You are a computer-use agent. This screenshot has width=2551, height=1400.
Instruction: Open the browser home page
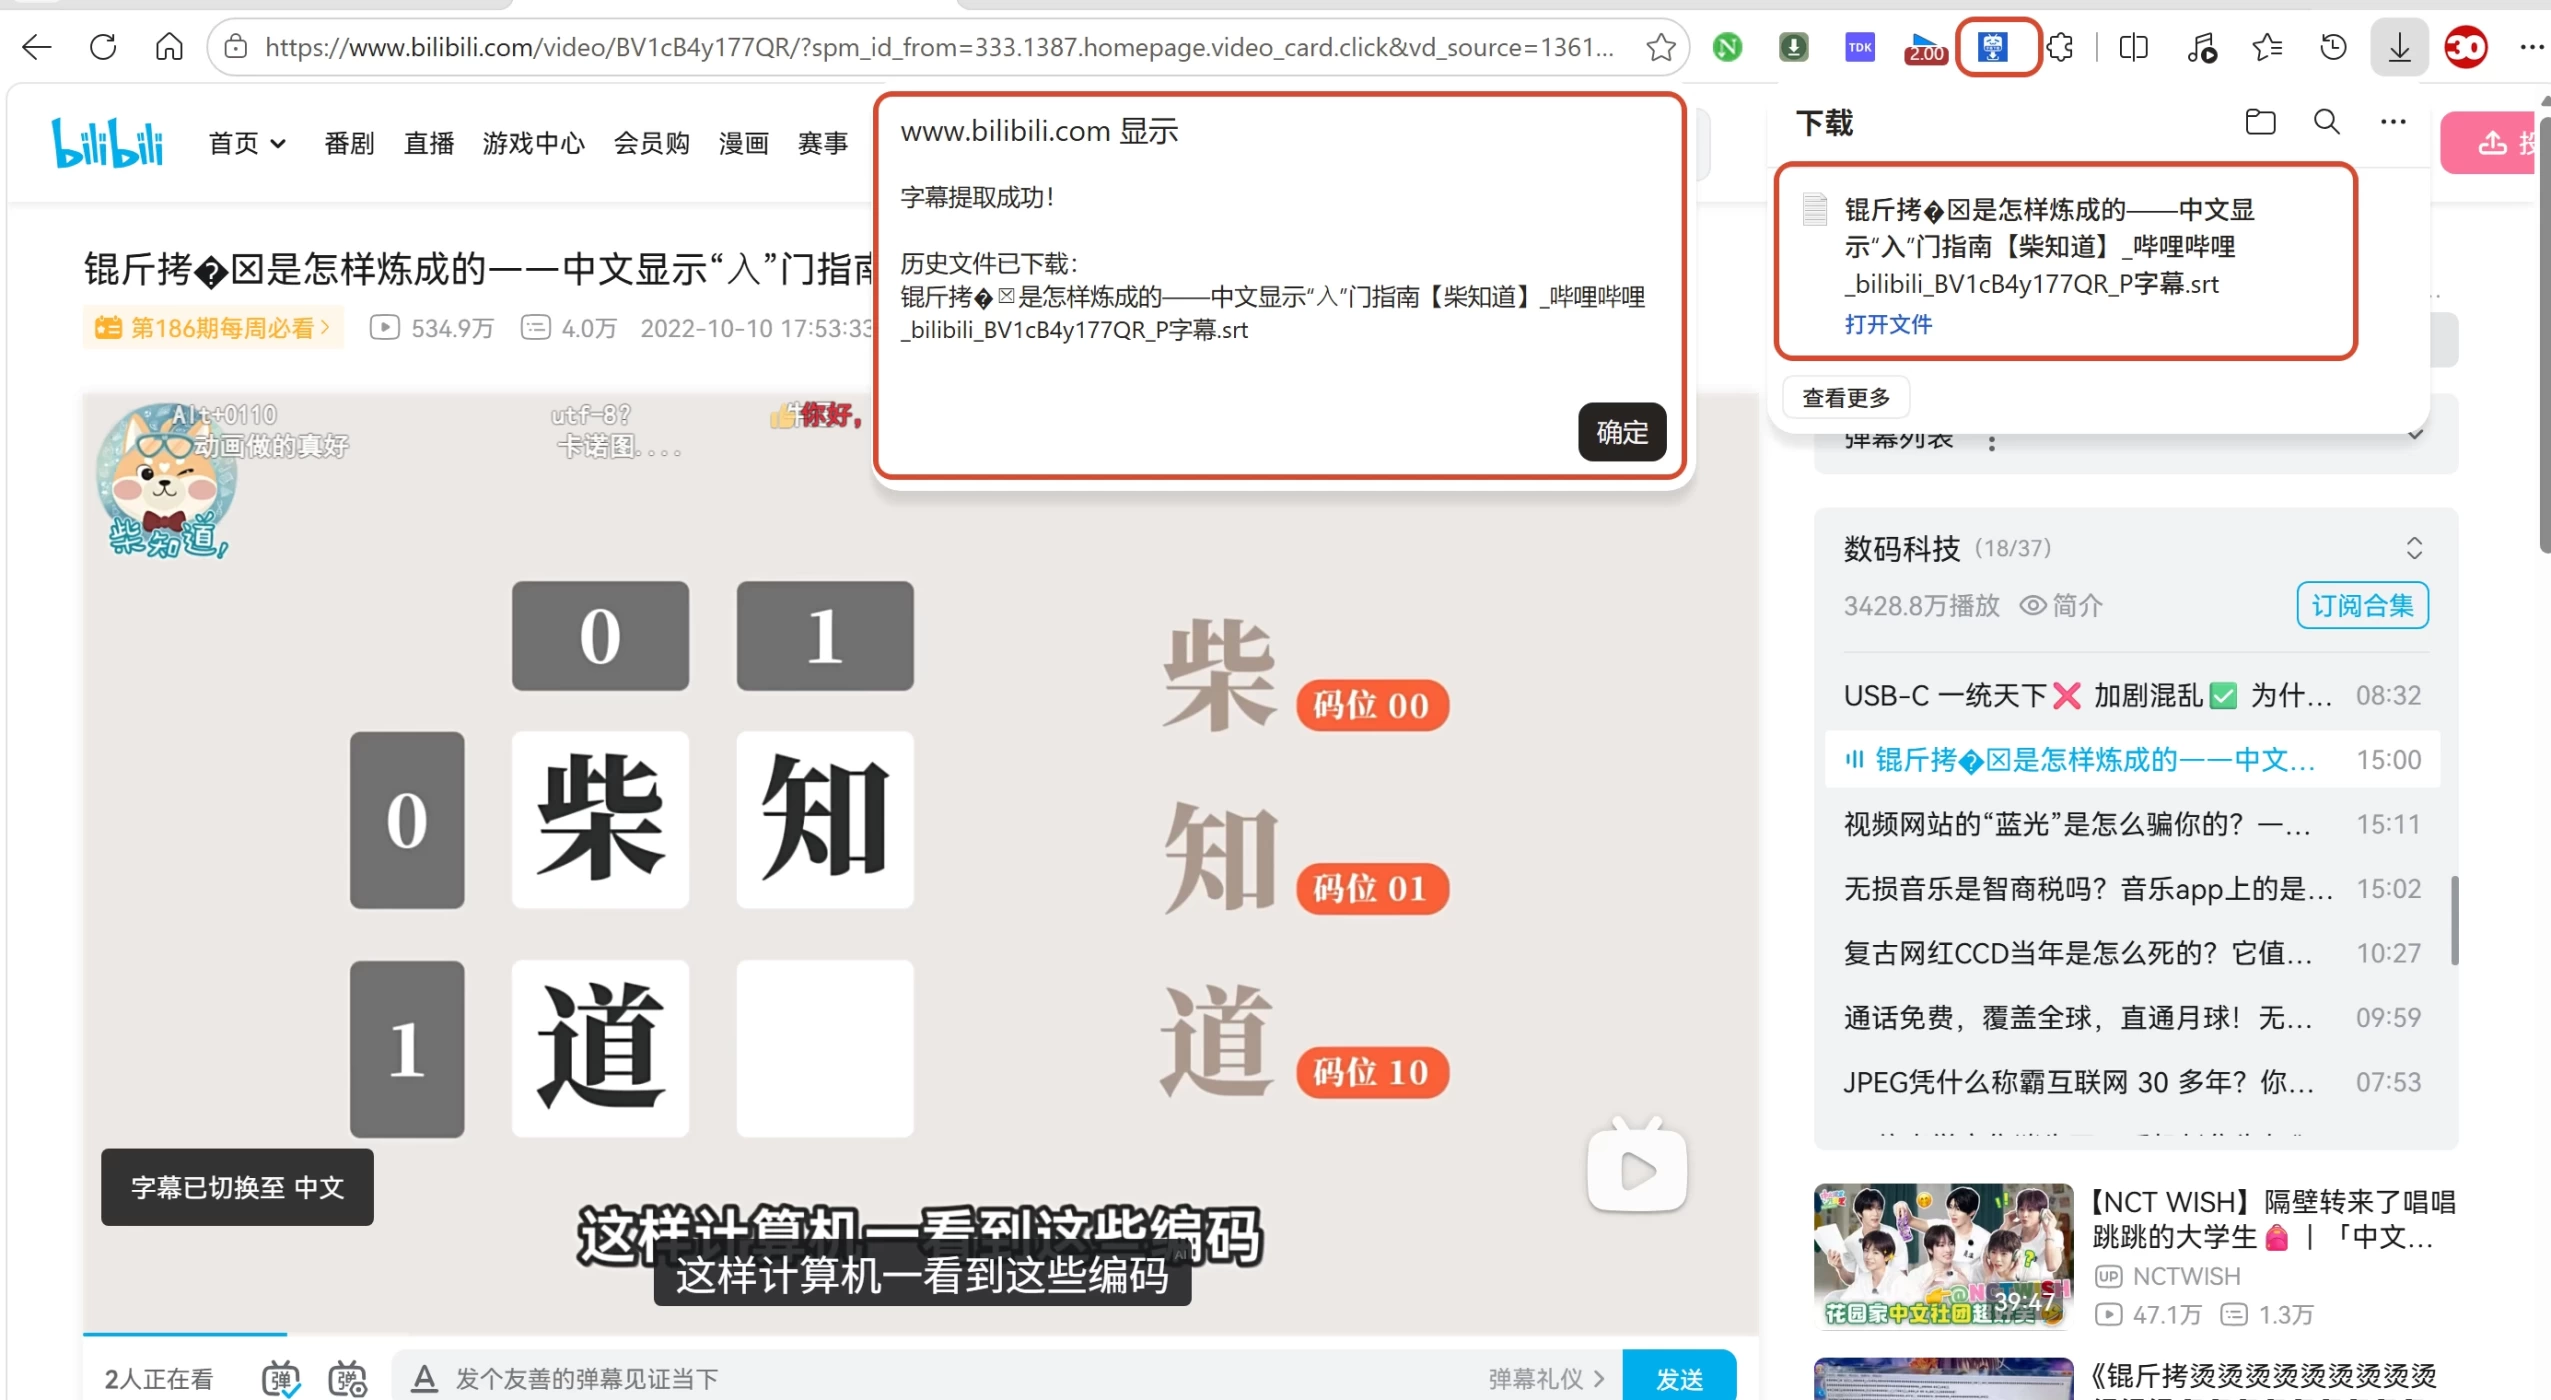pyautogui.click(x=169, y=47)
